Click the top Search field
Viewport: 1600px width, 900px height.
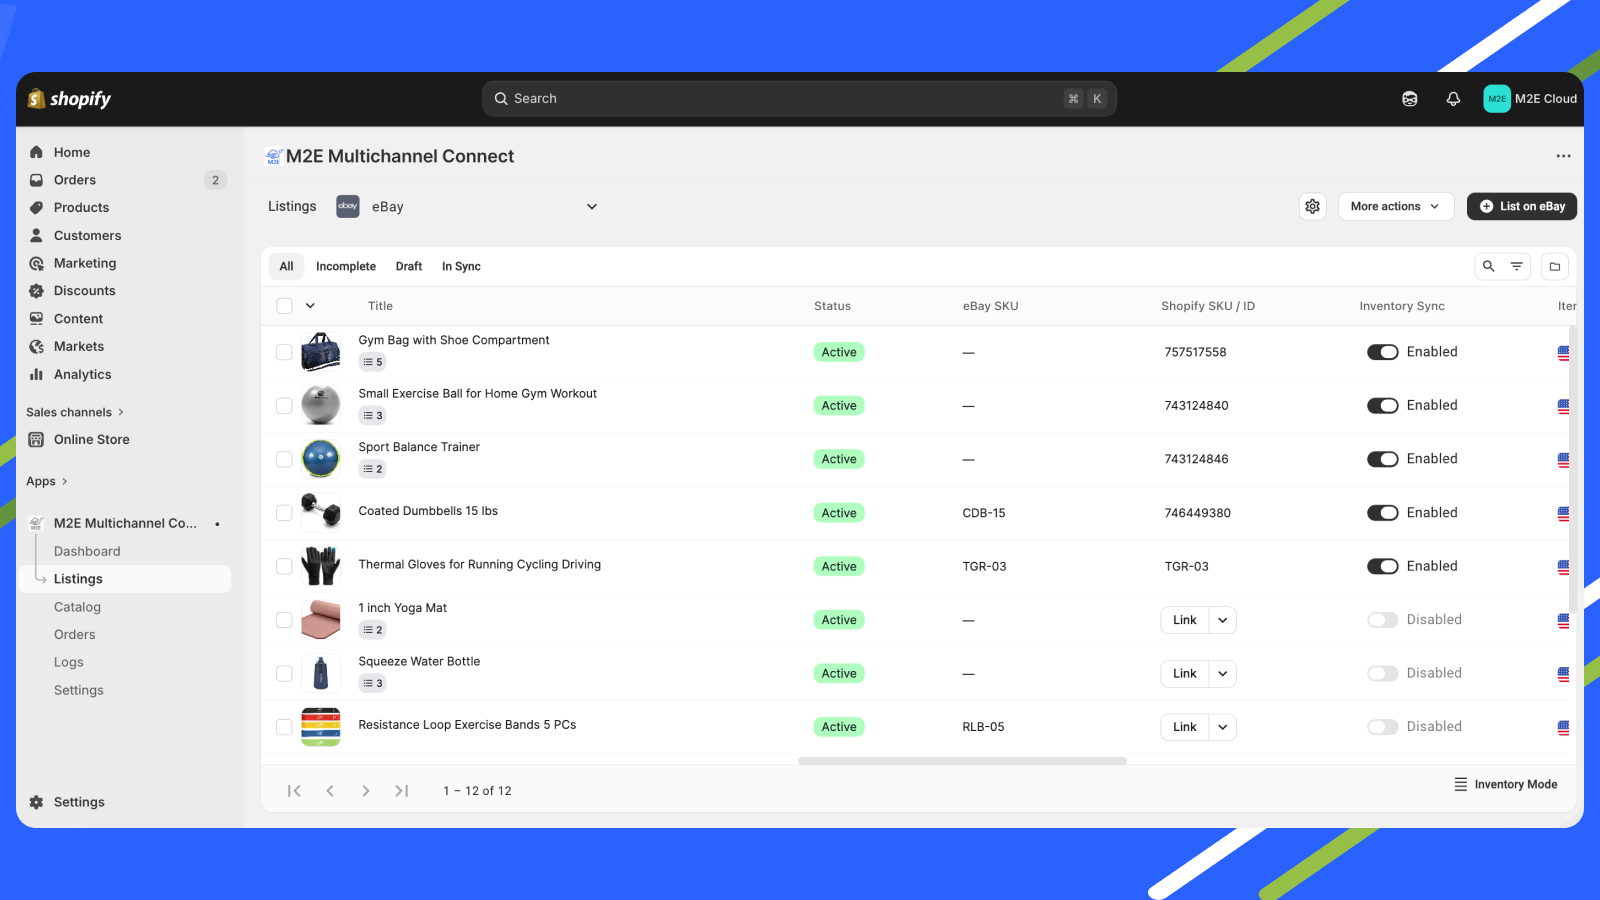pyautogui.click(x=799, y=98)
